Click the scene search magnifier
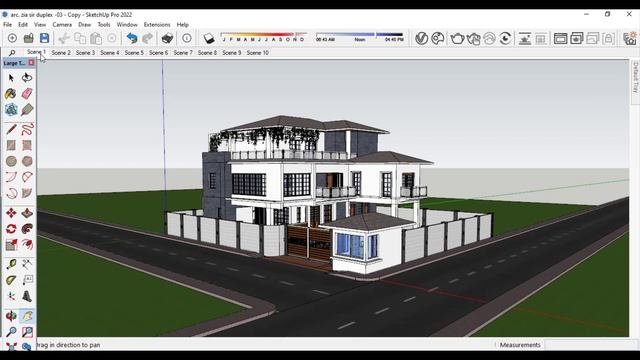640x360 pixels. 12,53
